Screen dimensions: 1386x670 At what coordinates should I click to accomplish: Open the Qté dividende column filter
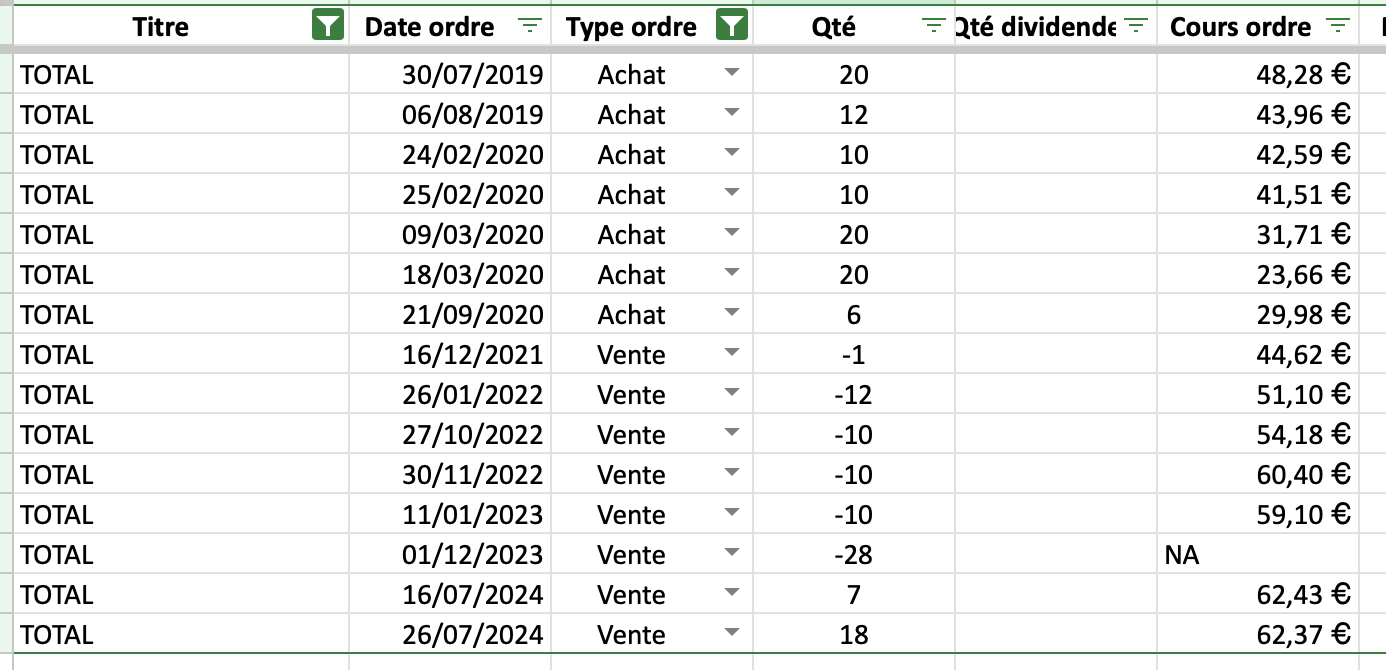point(1135,27)
